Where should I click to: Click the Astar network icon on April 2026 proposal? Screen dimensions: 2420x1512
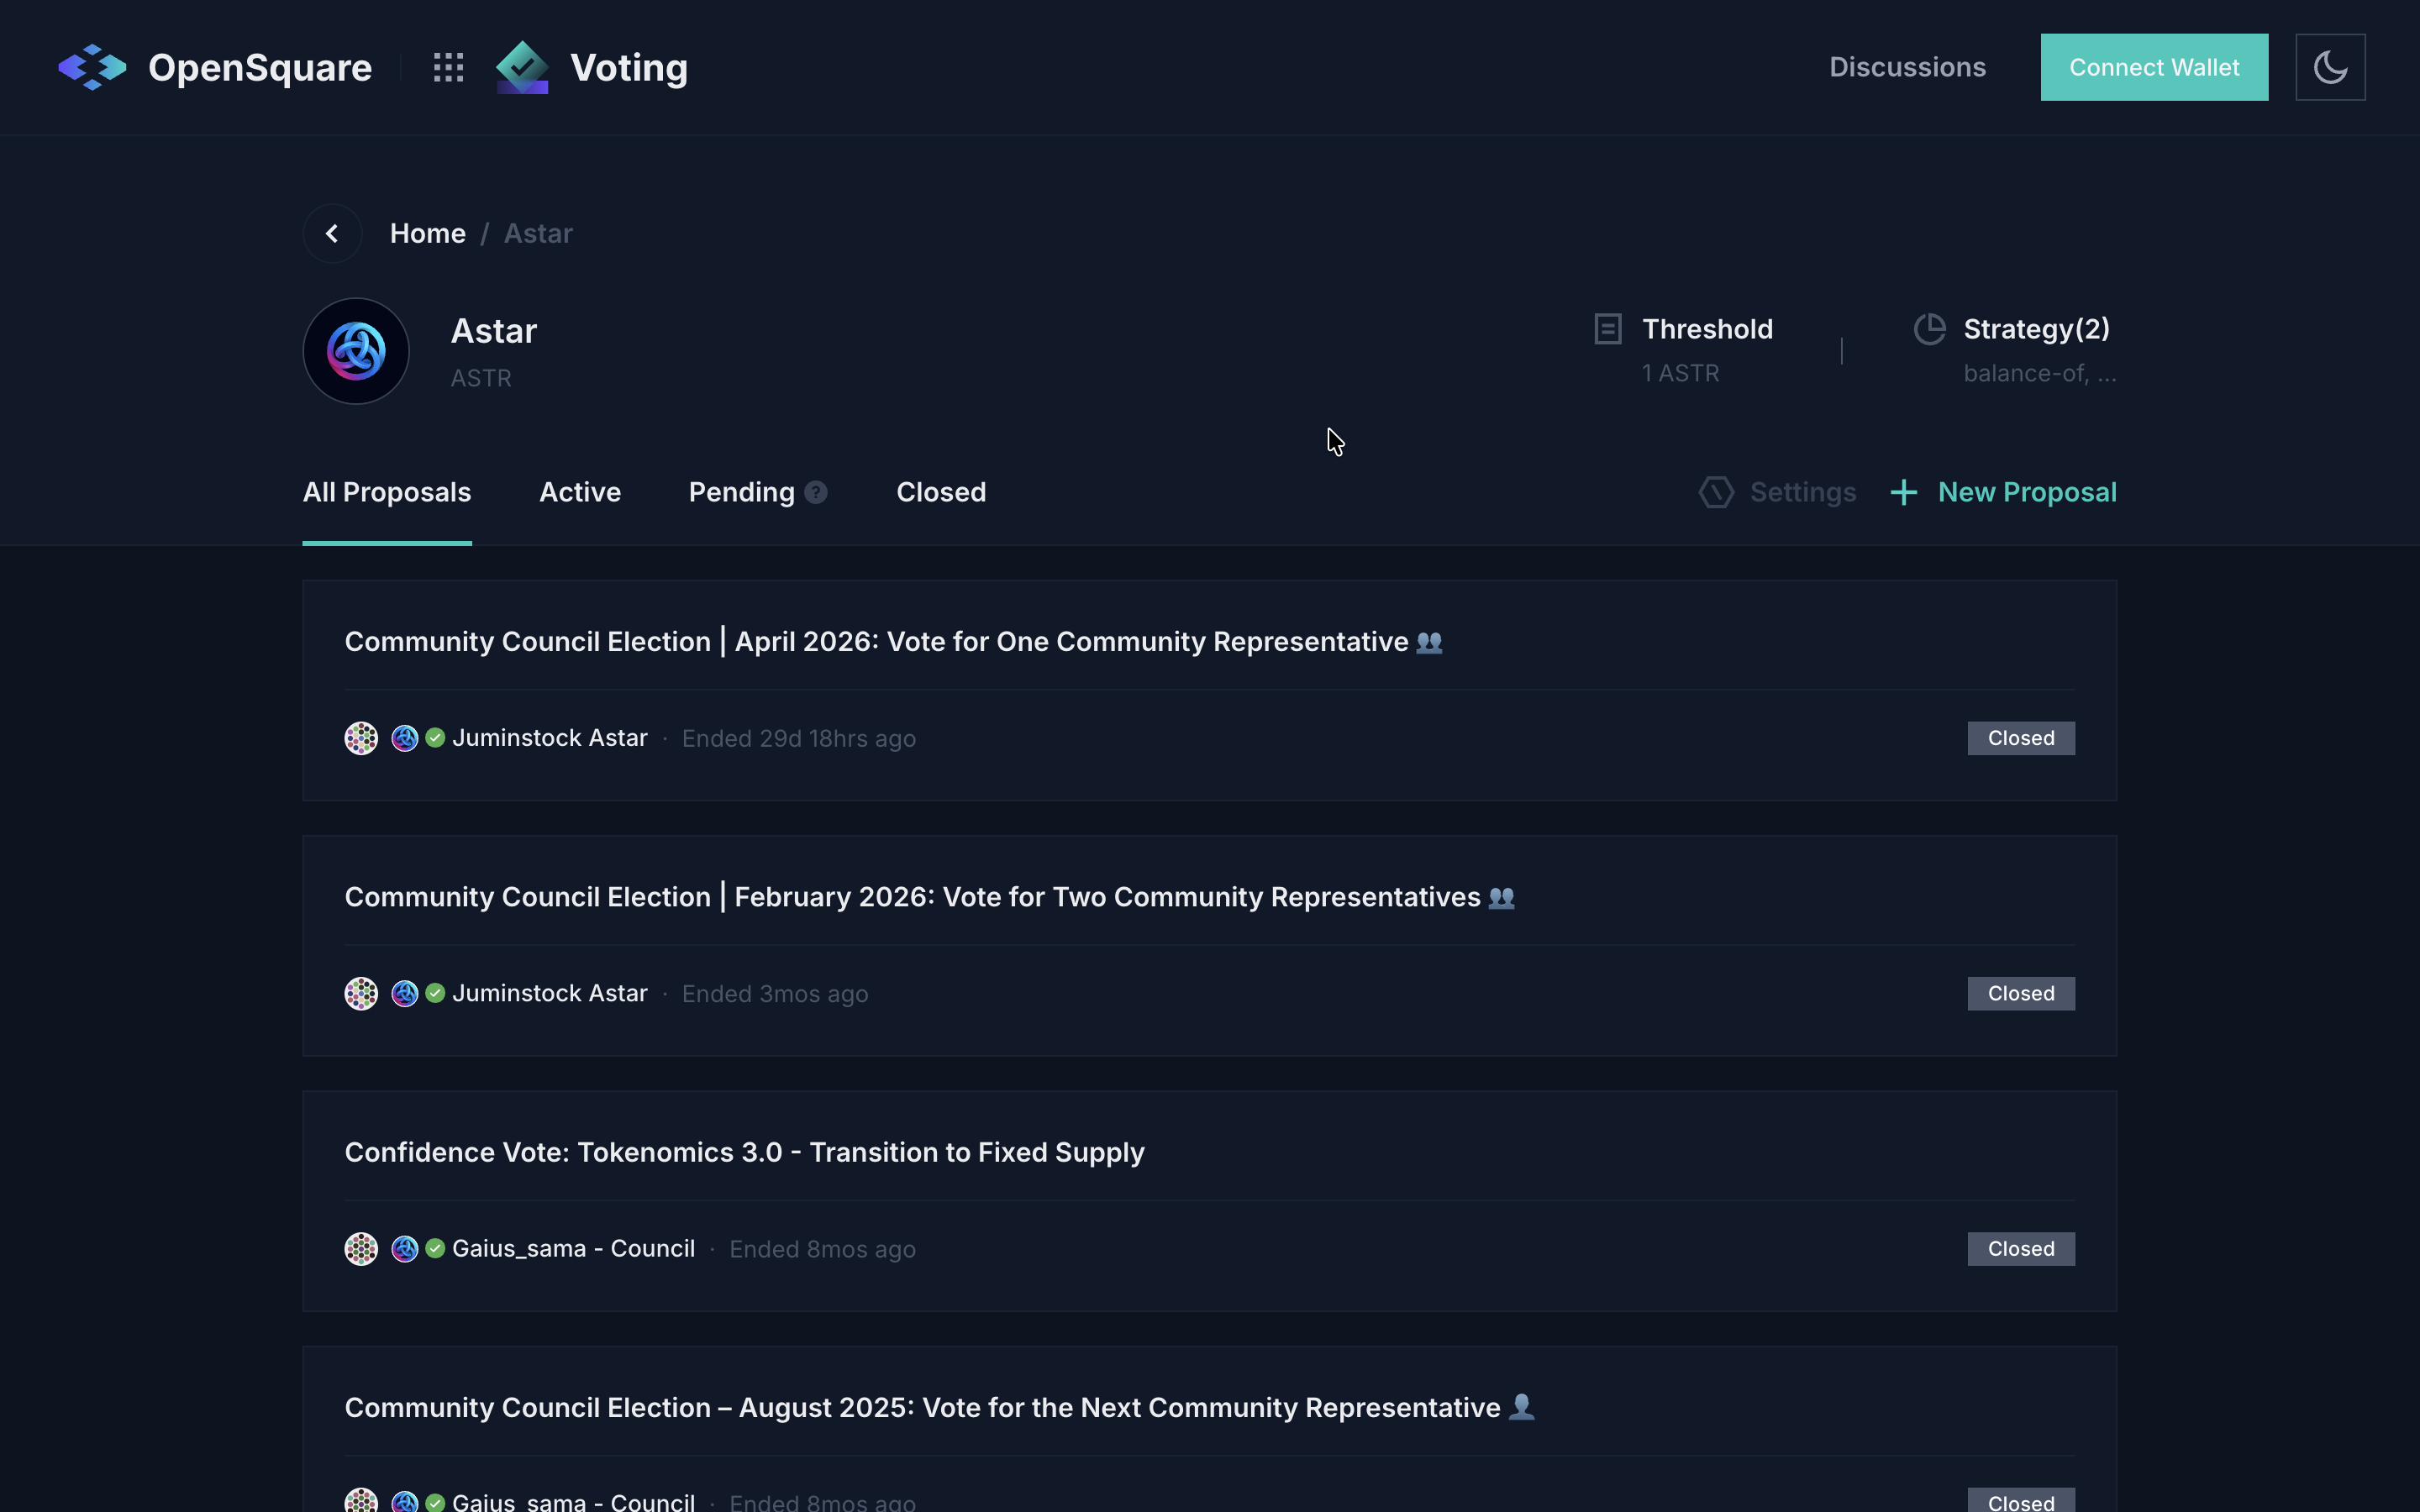tap(404, 738)
